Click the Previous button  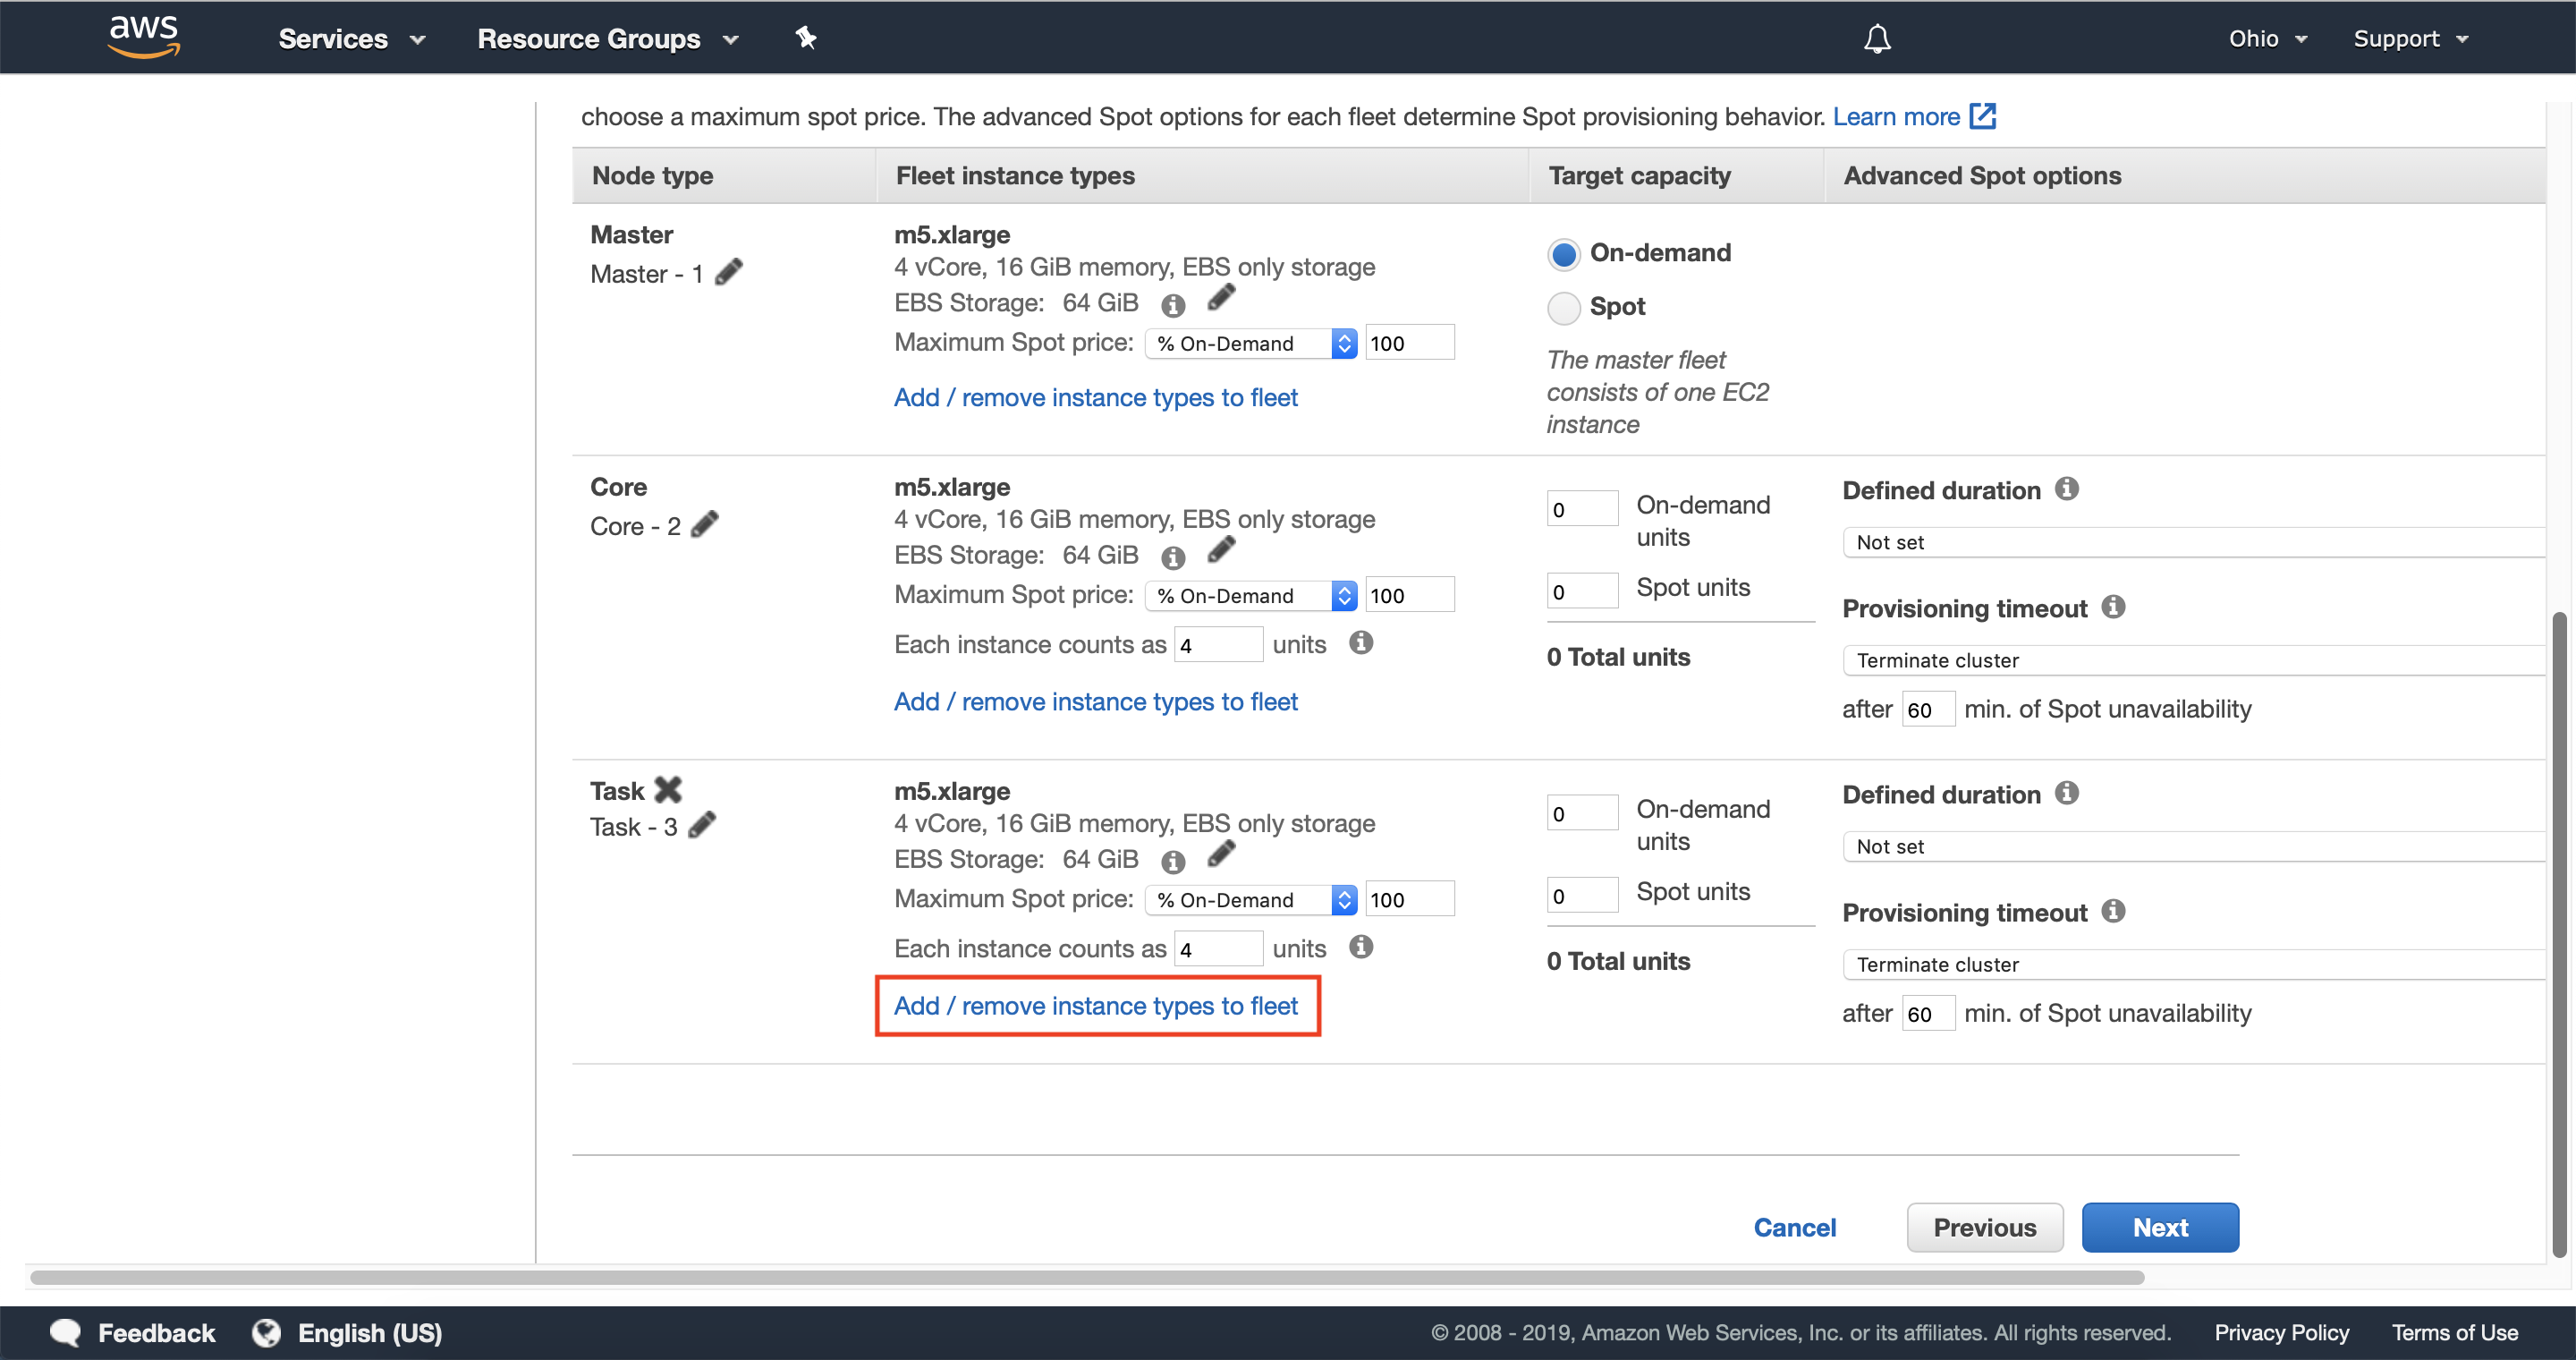(x=1983, y=1226)
